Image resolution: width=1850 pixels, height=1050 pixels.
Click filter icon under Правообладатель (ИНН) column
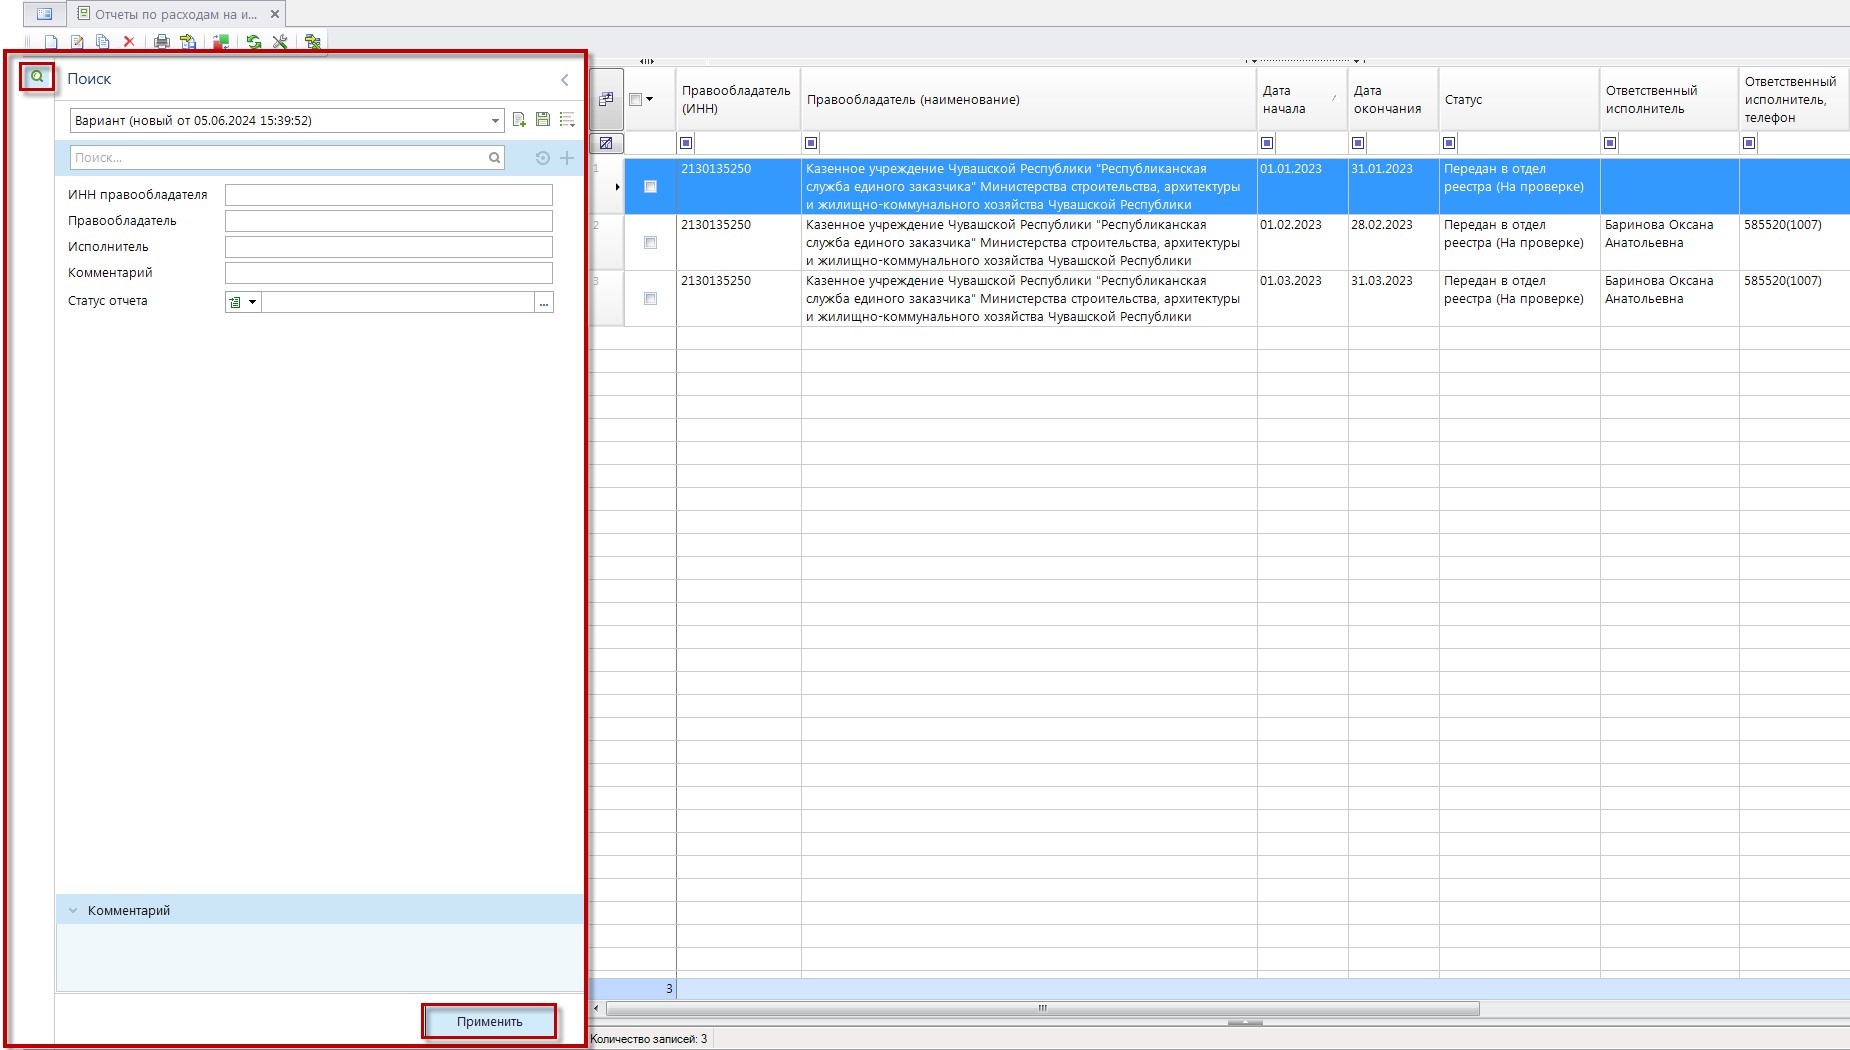(x=686, y=143)
